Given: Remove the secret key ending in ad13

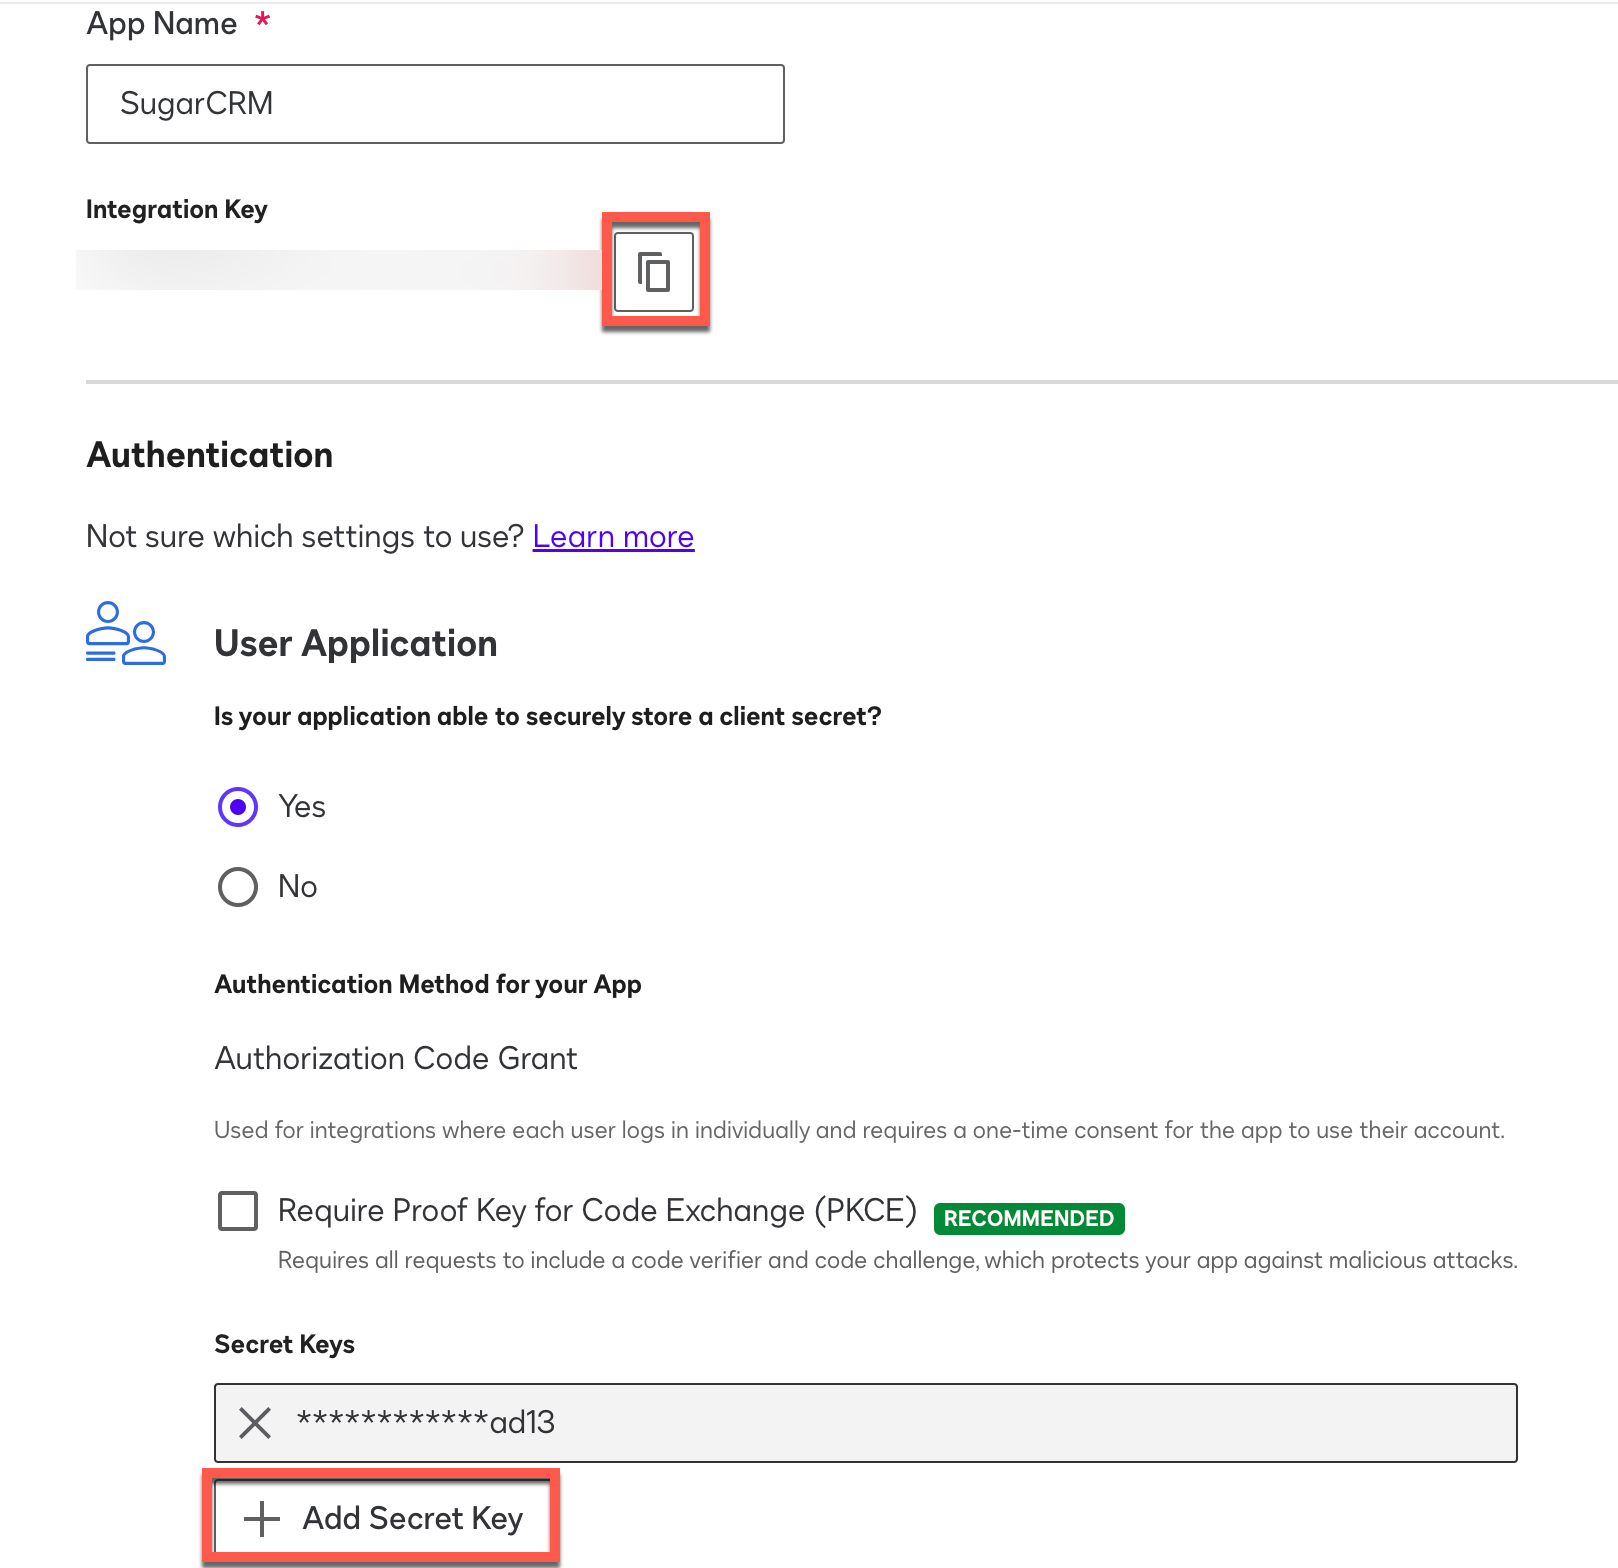Looking at the screenshot, I should pos(255,1422).
